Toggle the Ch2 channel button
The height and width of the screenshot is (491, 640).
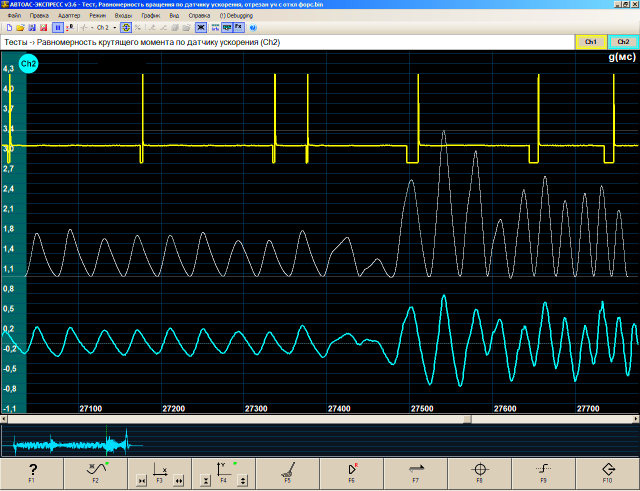(622, 42)
